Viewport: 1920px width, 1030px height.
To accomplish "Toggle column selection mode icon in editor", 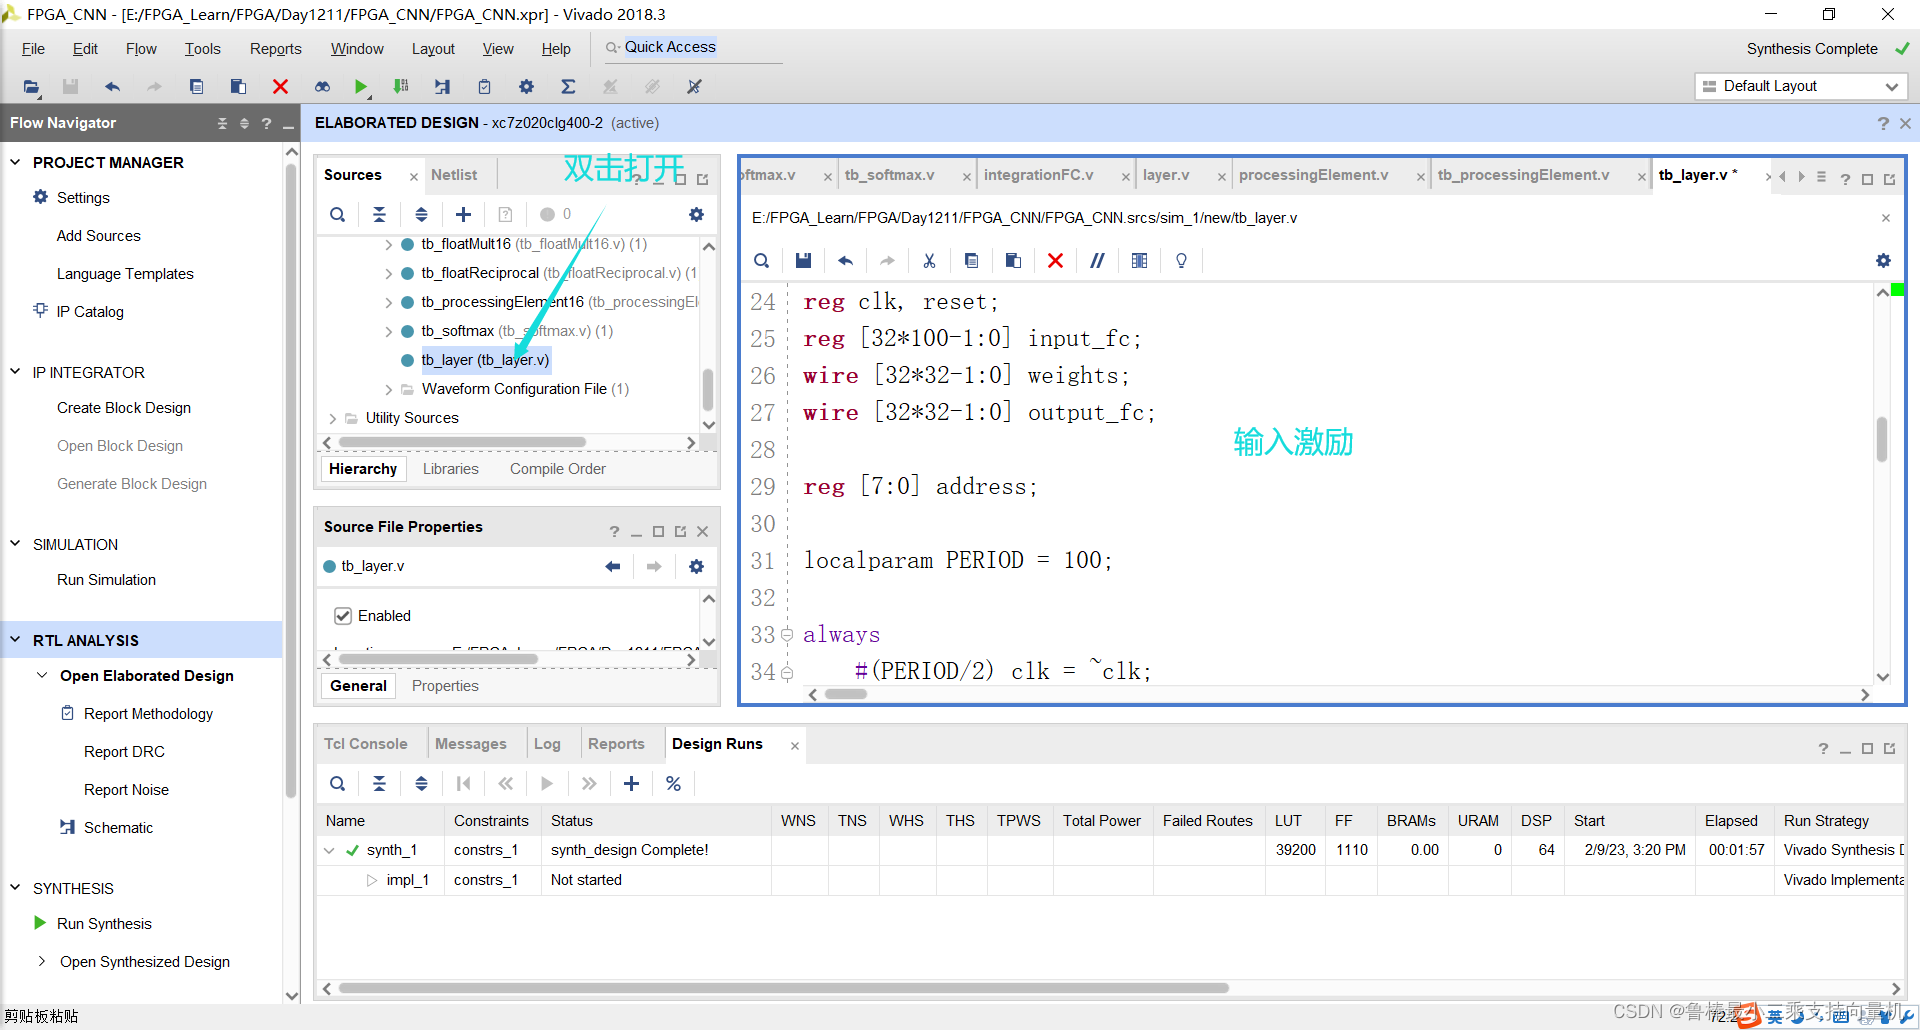I will tap(1139, 261).
